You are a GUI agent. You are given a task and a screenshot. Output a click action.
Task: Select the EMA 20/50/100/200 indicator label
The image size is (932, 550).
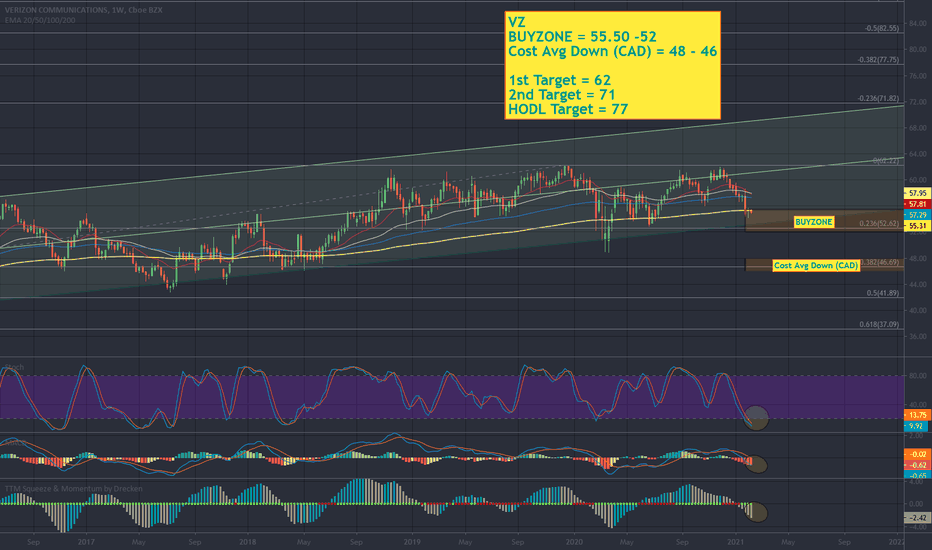click(40, 20)
